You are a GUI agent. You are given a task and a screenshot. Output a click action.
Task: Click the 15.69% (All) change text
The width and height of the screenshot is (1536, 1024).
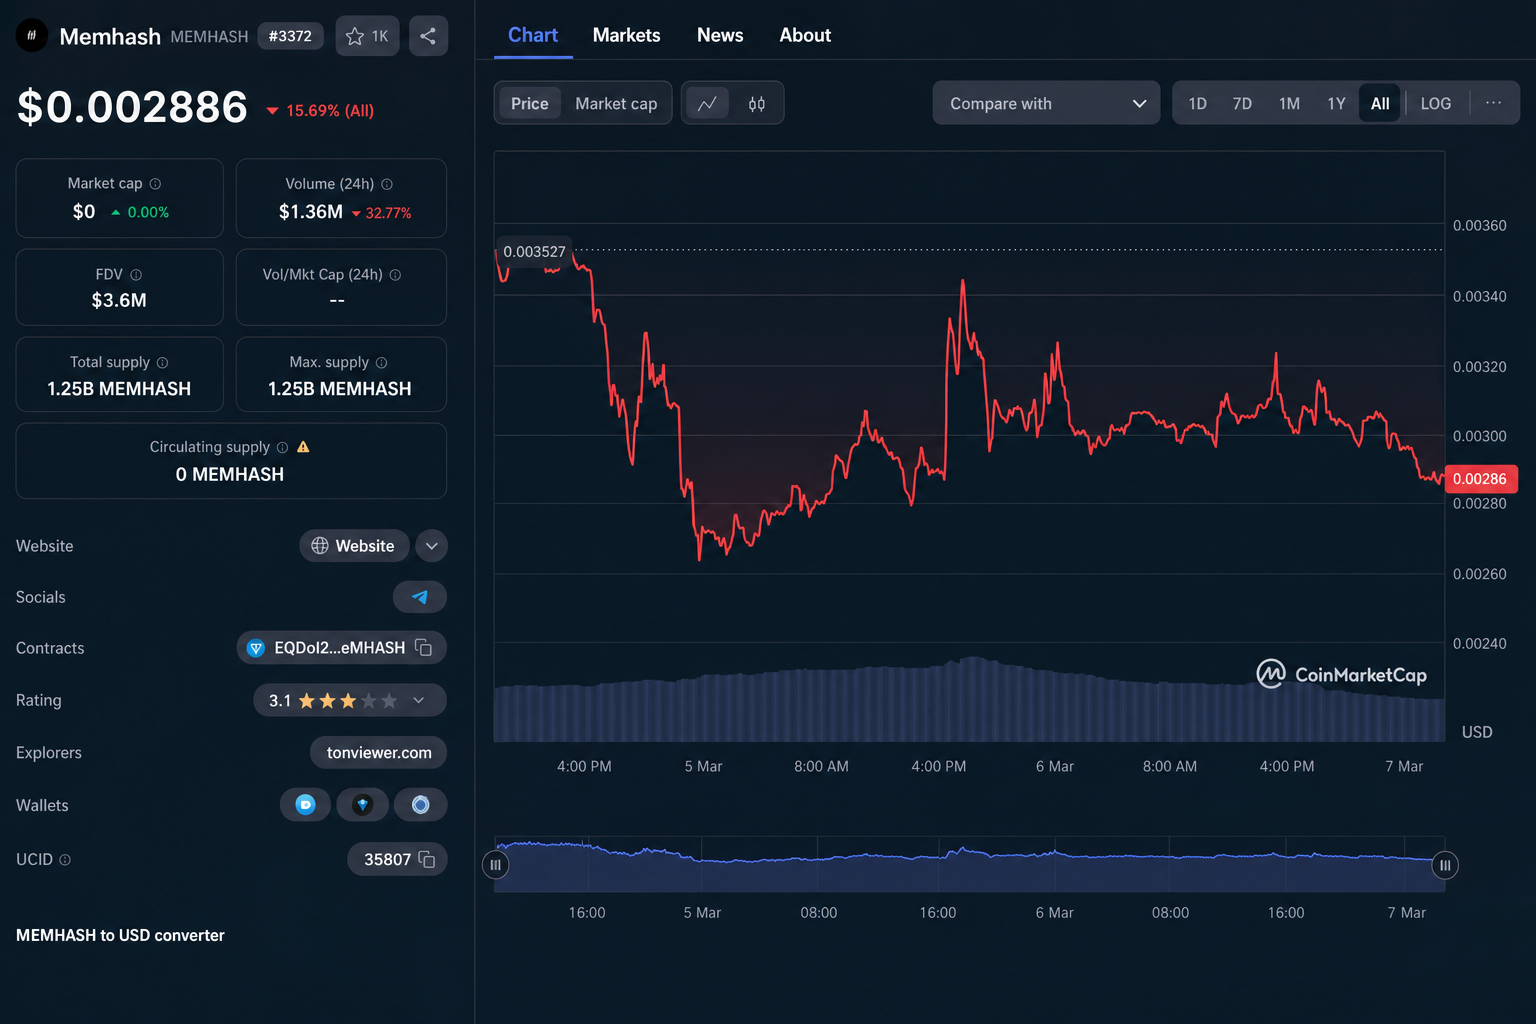(330, 111)
